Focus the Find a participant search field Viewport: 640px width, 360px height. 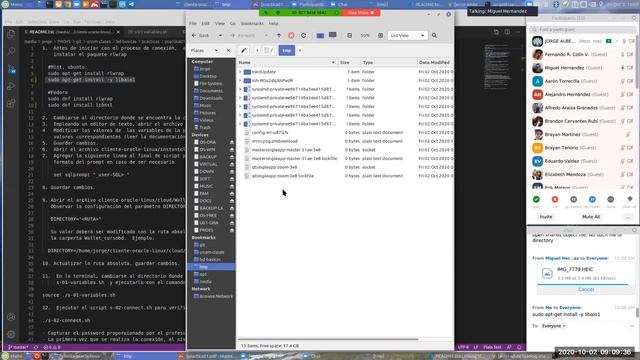tap(582, 30)
